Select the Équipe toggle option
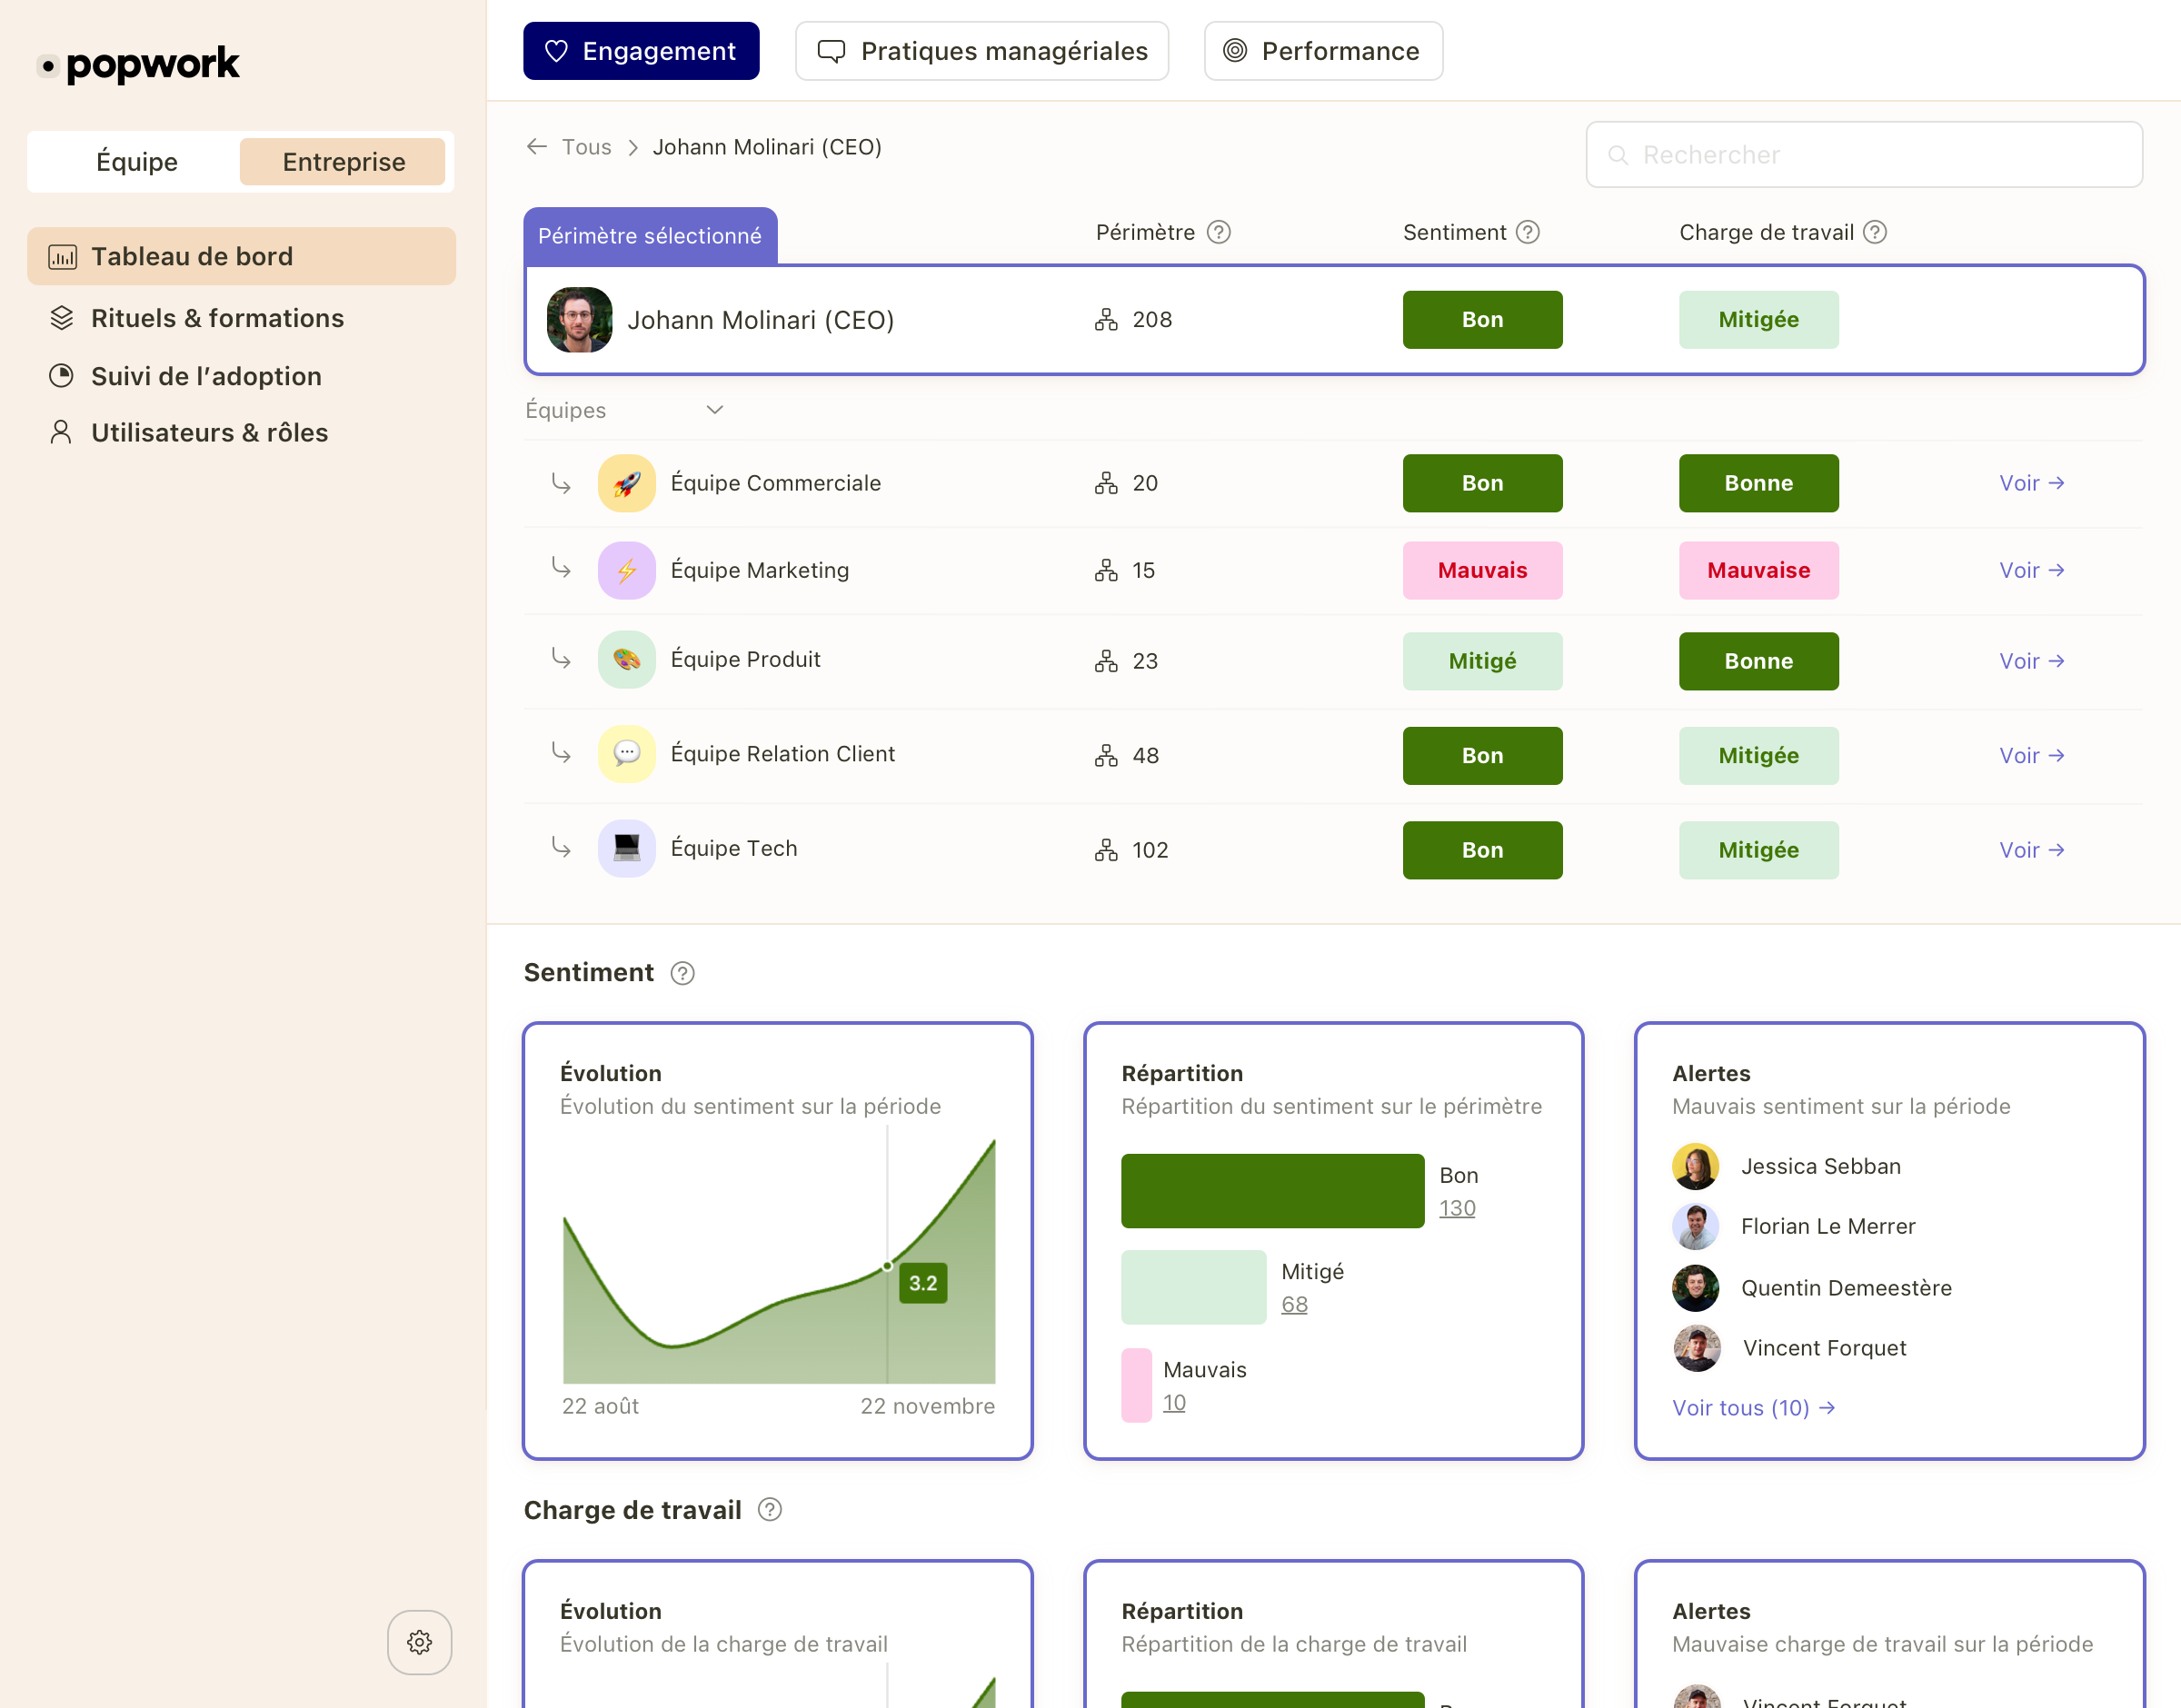 pyautogui.click(x=136, y=161)
